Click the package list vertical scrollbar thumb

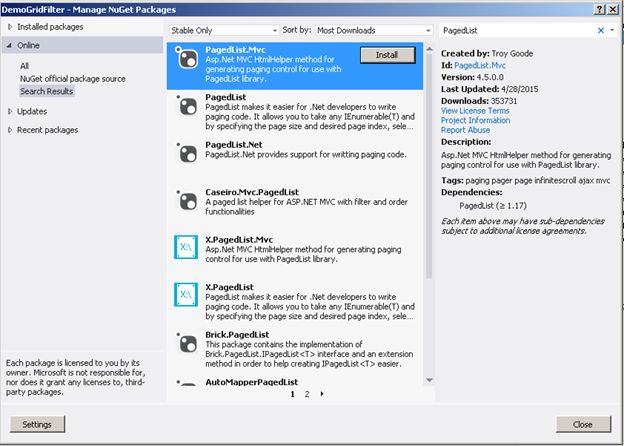429,166
